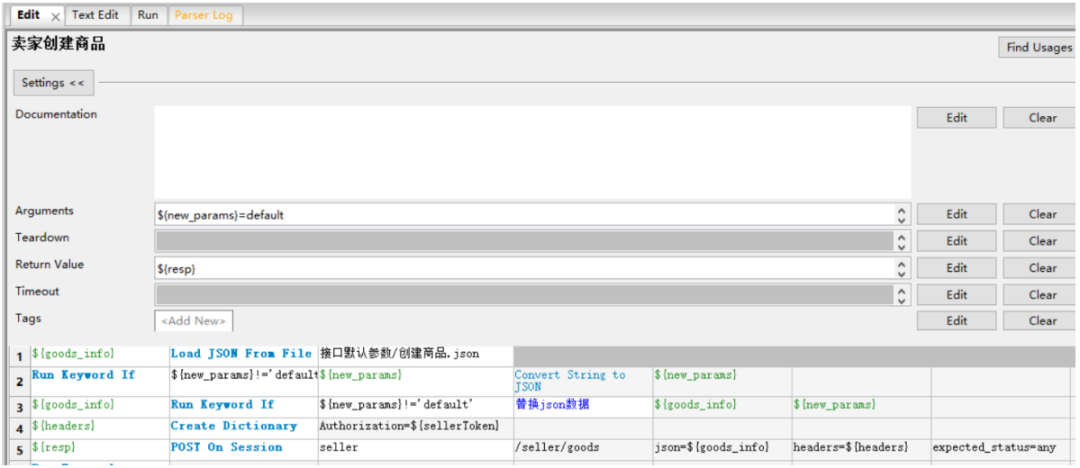Click the <Add New> tag box
The height and width of the screenshot is (468, 1080).
coord(194,321)
